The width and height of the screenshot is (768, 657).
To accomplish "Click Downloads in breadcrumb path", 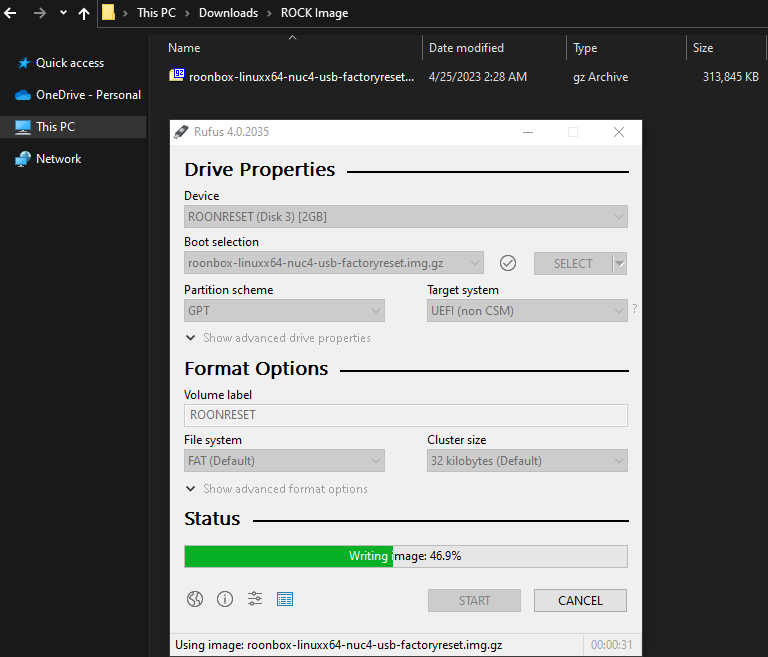I will click(228, 13).
